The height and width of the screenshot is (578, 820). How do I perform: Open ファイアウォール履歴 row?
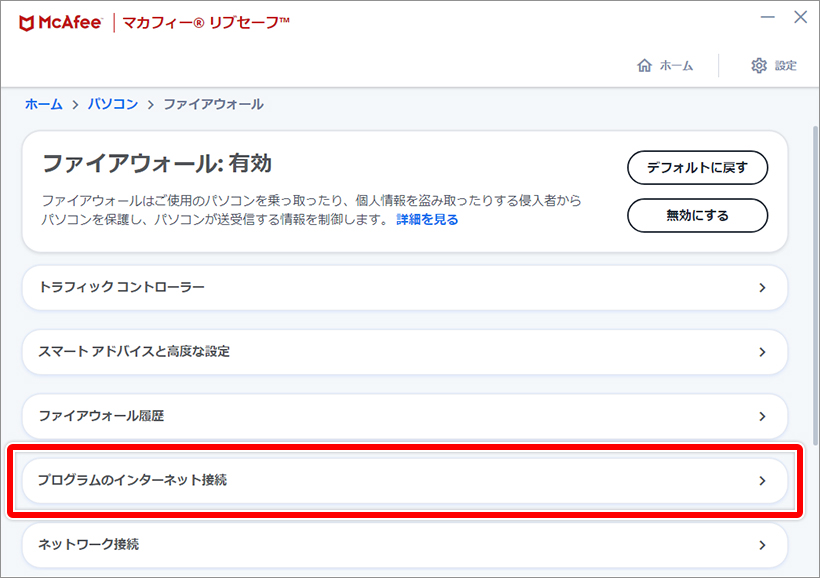(405, 416)
